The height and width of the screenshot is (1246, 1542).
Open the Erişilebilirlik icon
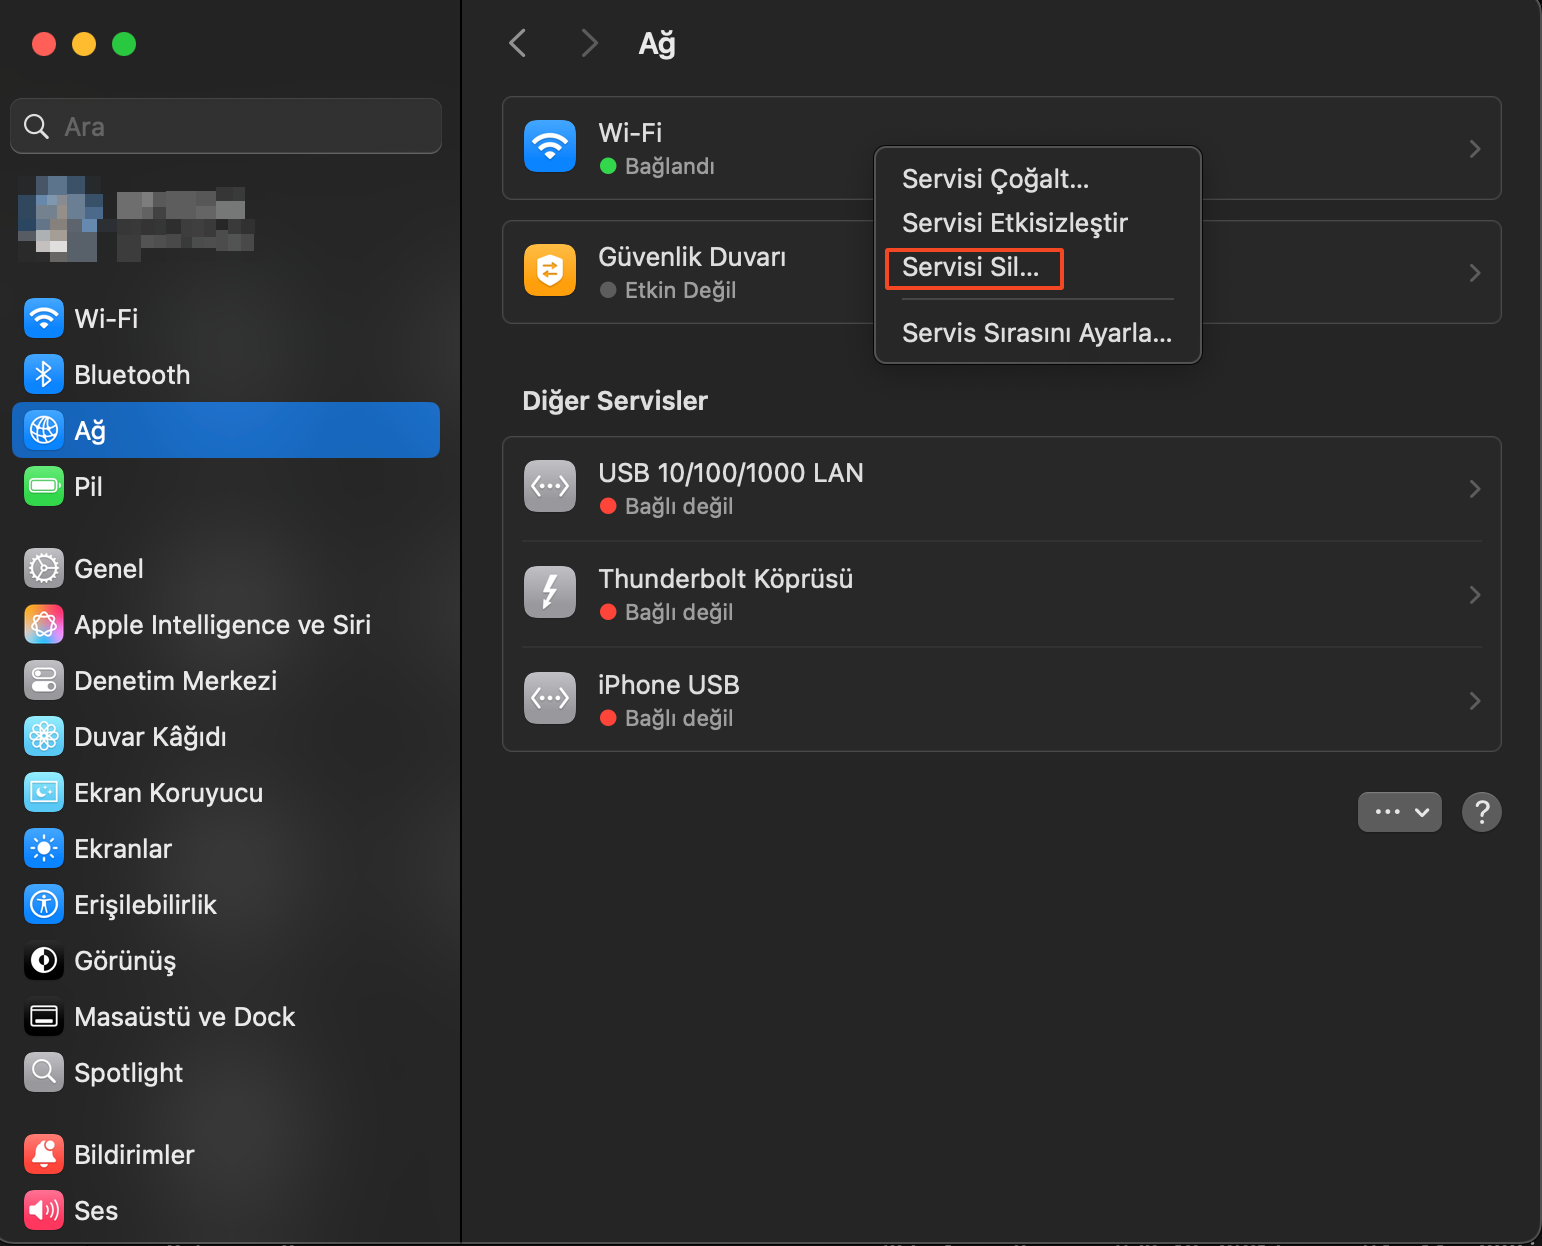click(x=44, y=905)
